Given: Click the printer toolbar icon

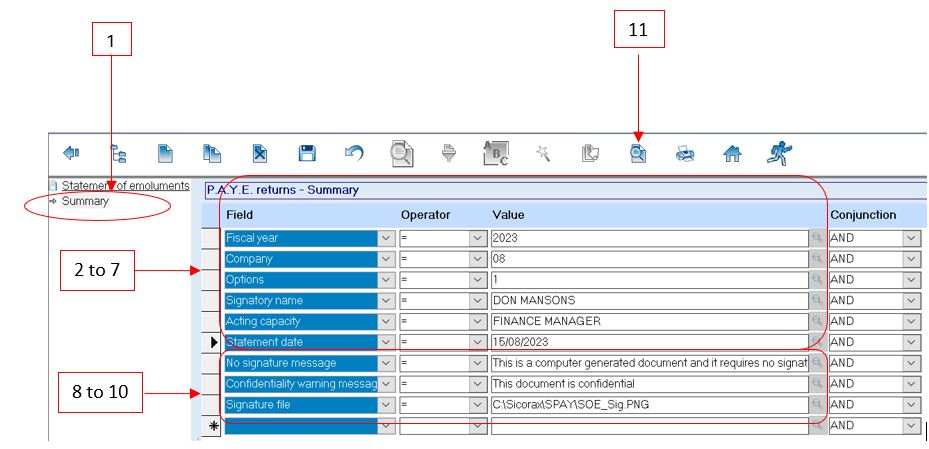Looking at the screenshot, I should (685, 153).
